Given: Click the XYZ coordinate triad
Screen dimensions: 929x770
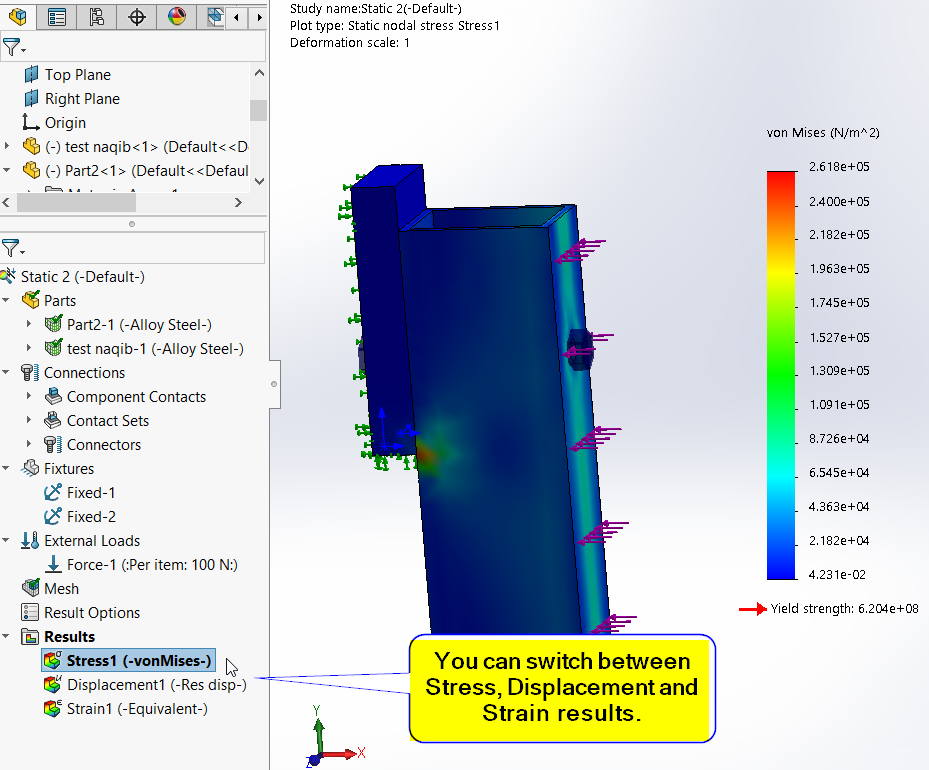Looking at the screenshot, I should pos(335,737).
